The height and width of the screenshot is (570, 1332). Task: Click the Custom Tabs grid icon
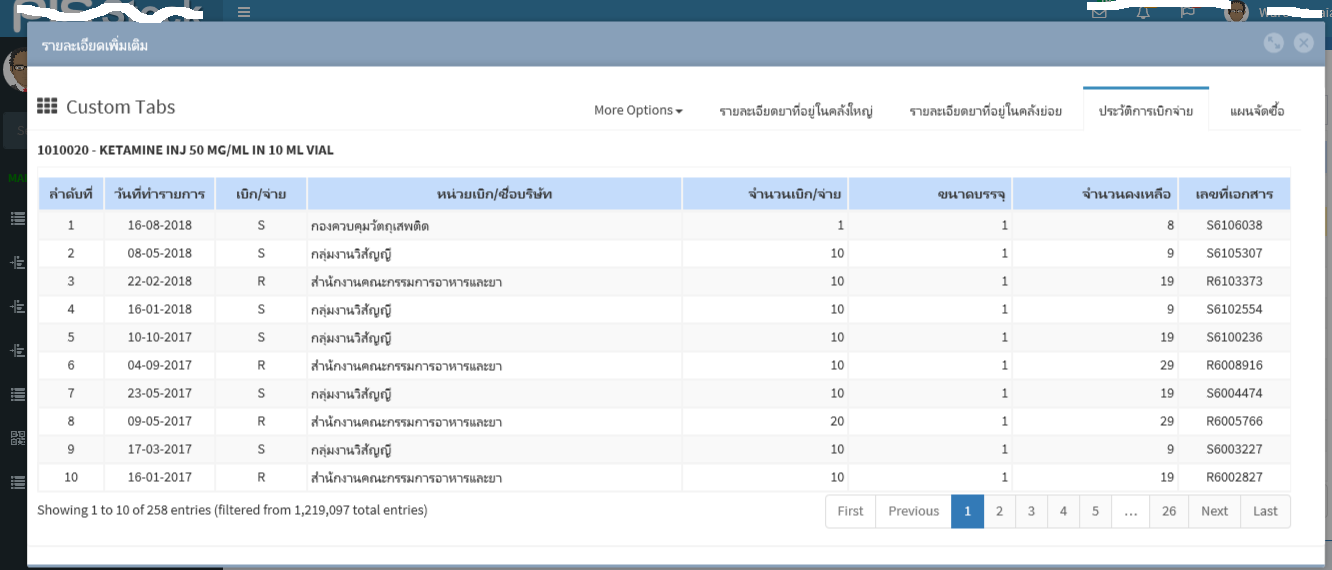point(47,106)
